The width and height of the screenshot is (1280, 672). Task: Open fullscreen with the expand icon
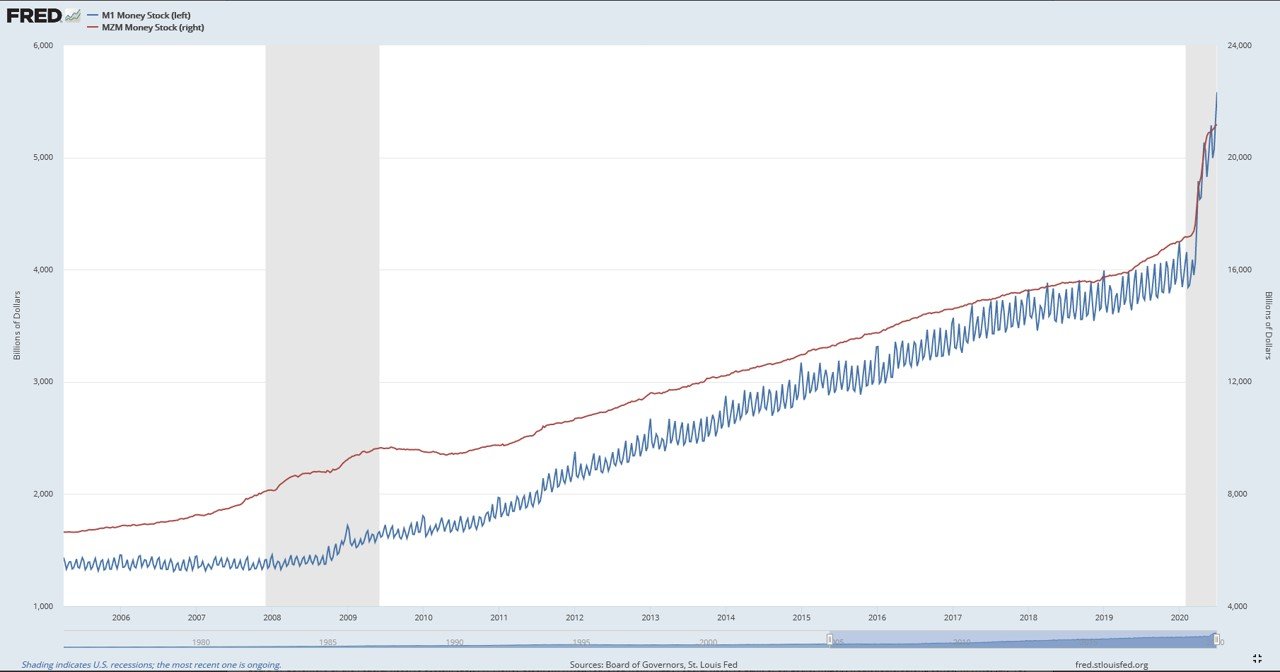(1258, 658)
